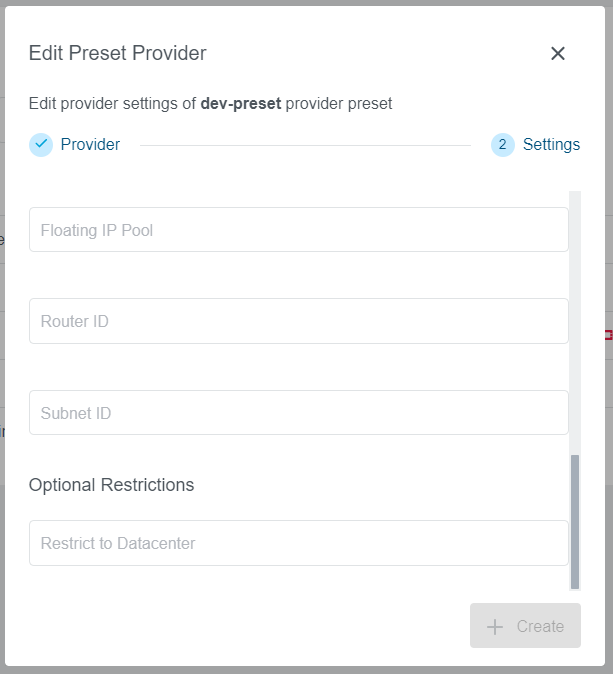Close the Edit Preset Provider dialog
The width and height of the screenshot is (613, 674).
tap(558, 54)
